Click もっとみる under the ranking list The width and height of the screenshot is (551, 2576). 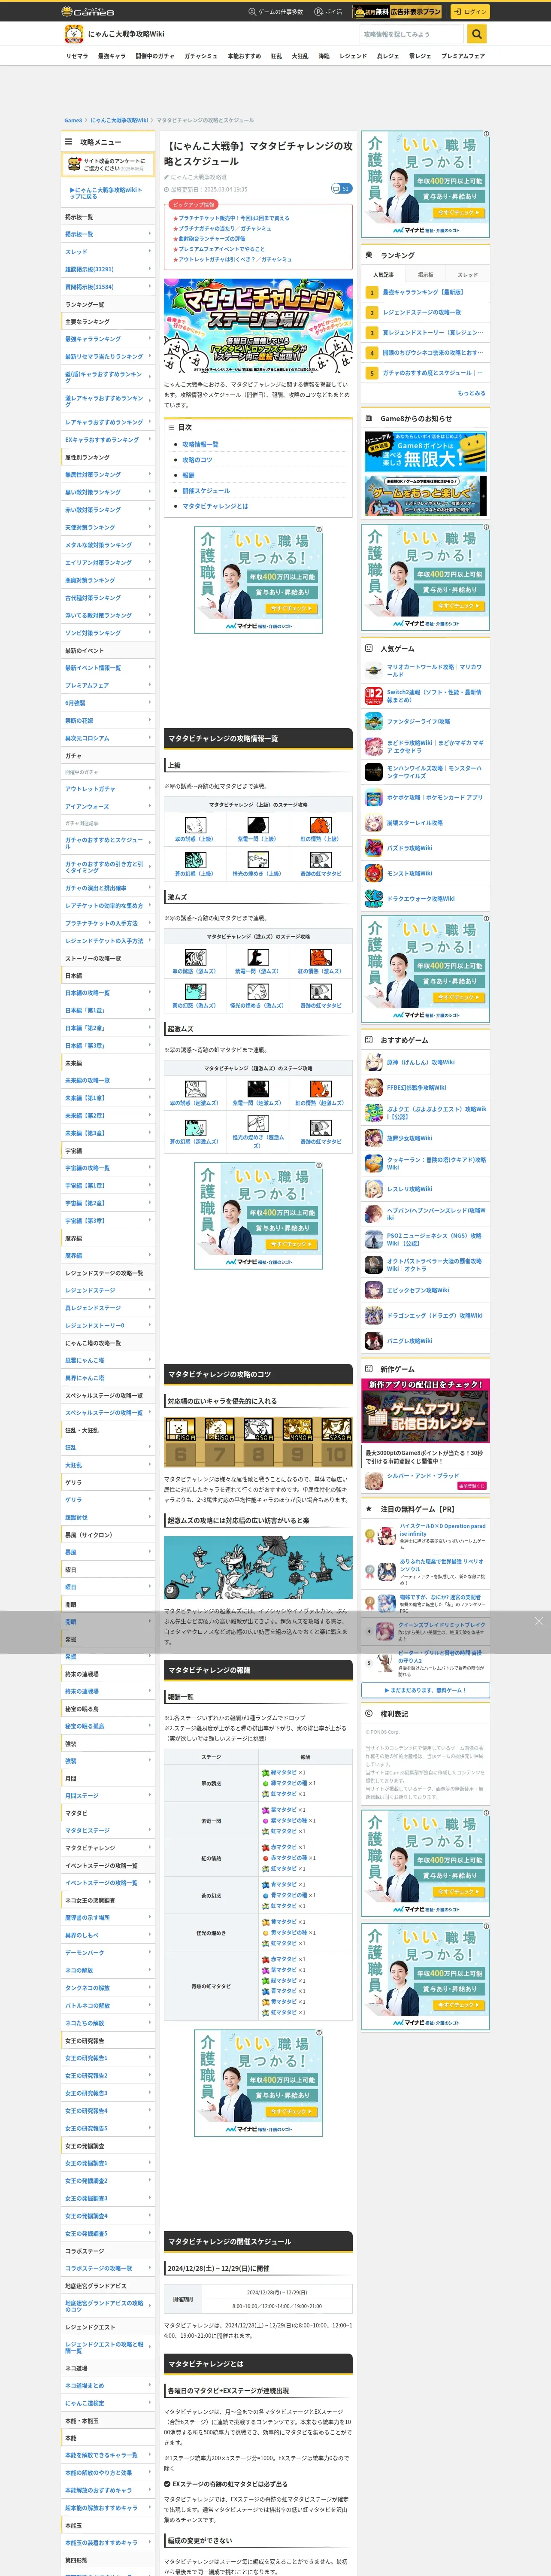pos(472,393)
